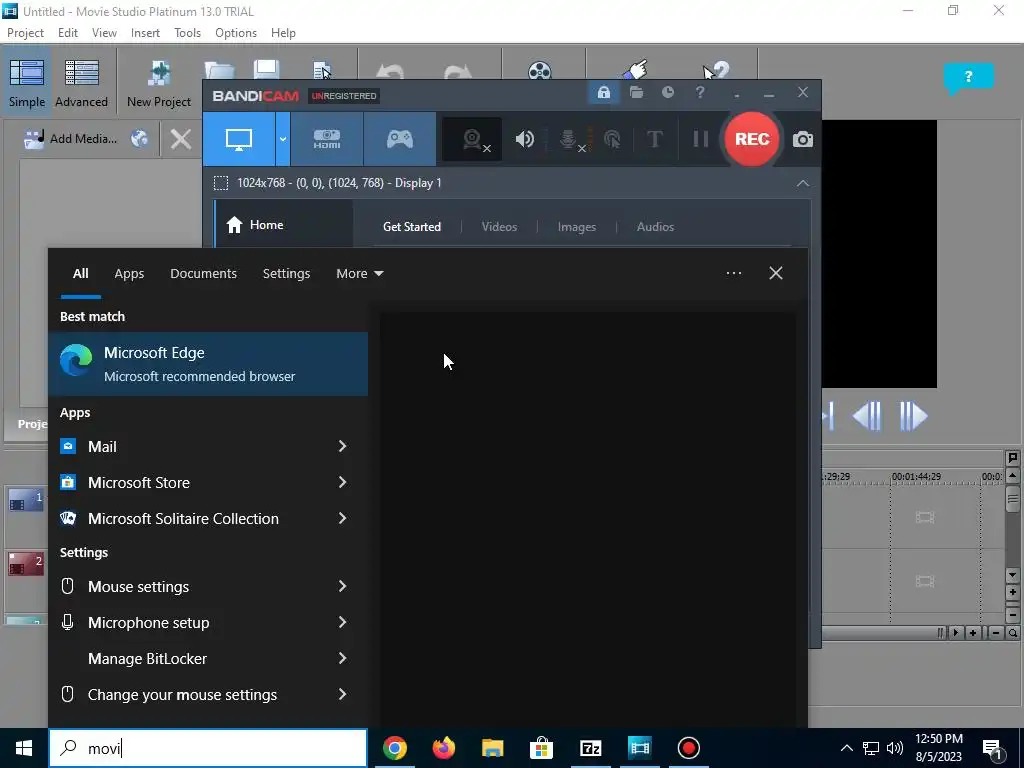This screenshot has height=768, width=1024.
Task: Click Bandicam pause recording button
Action: (701, 139)
